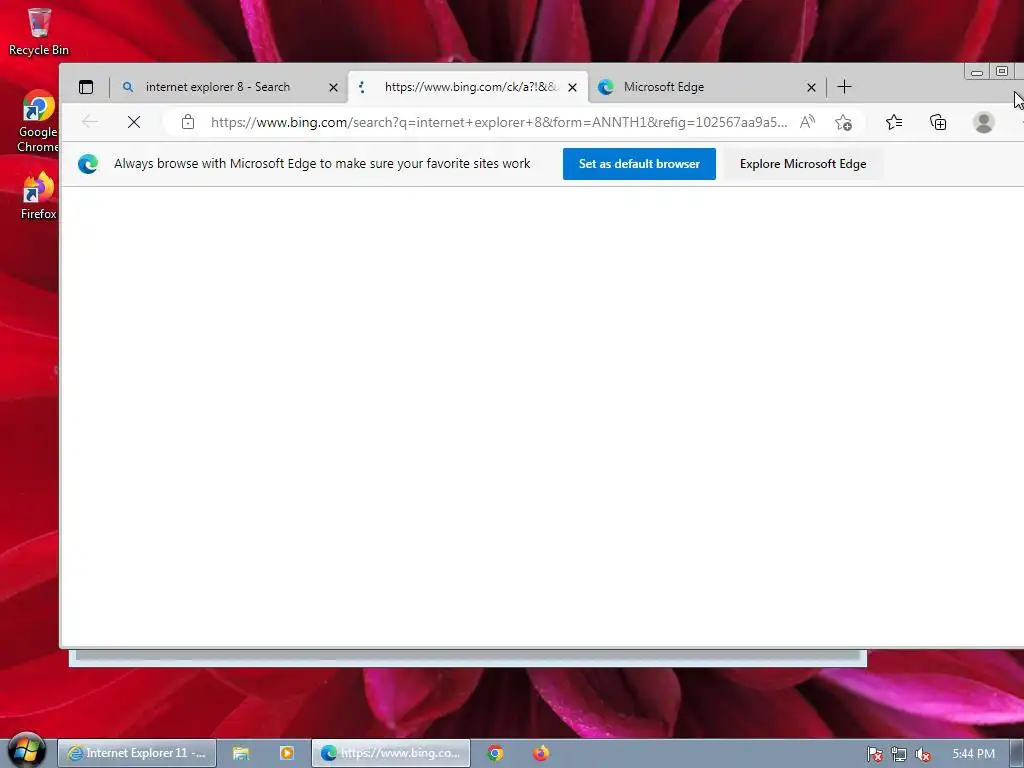1024x768 pixels.
Task: Launch Chrome from the taskbar
Action: (x=495, y=753)
